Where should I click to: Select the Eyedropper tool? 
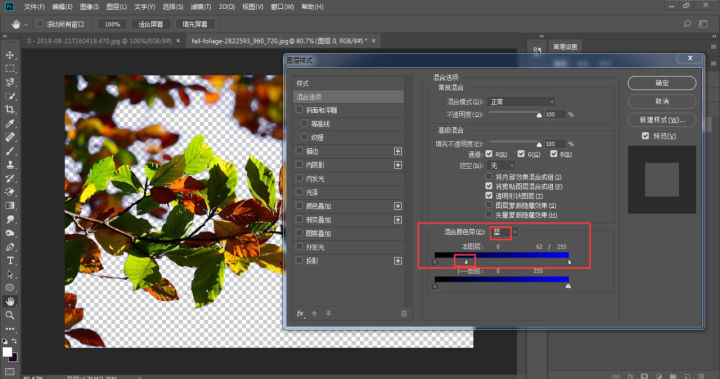point(10,123)
